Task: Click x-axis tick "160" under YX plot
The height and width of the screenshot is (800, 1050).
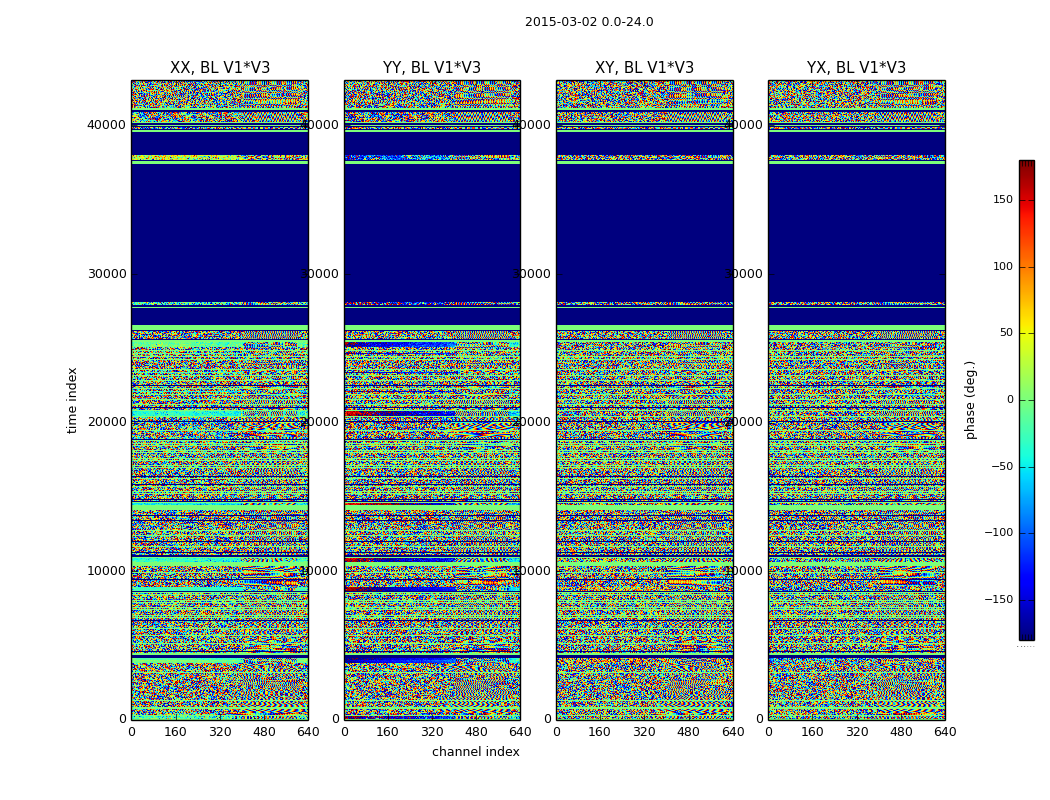Action: pyautogui.click(x=812, y=732)
